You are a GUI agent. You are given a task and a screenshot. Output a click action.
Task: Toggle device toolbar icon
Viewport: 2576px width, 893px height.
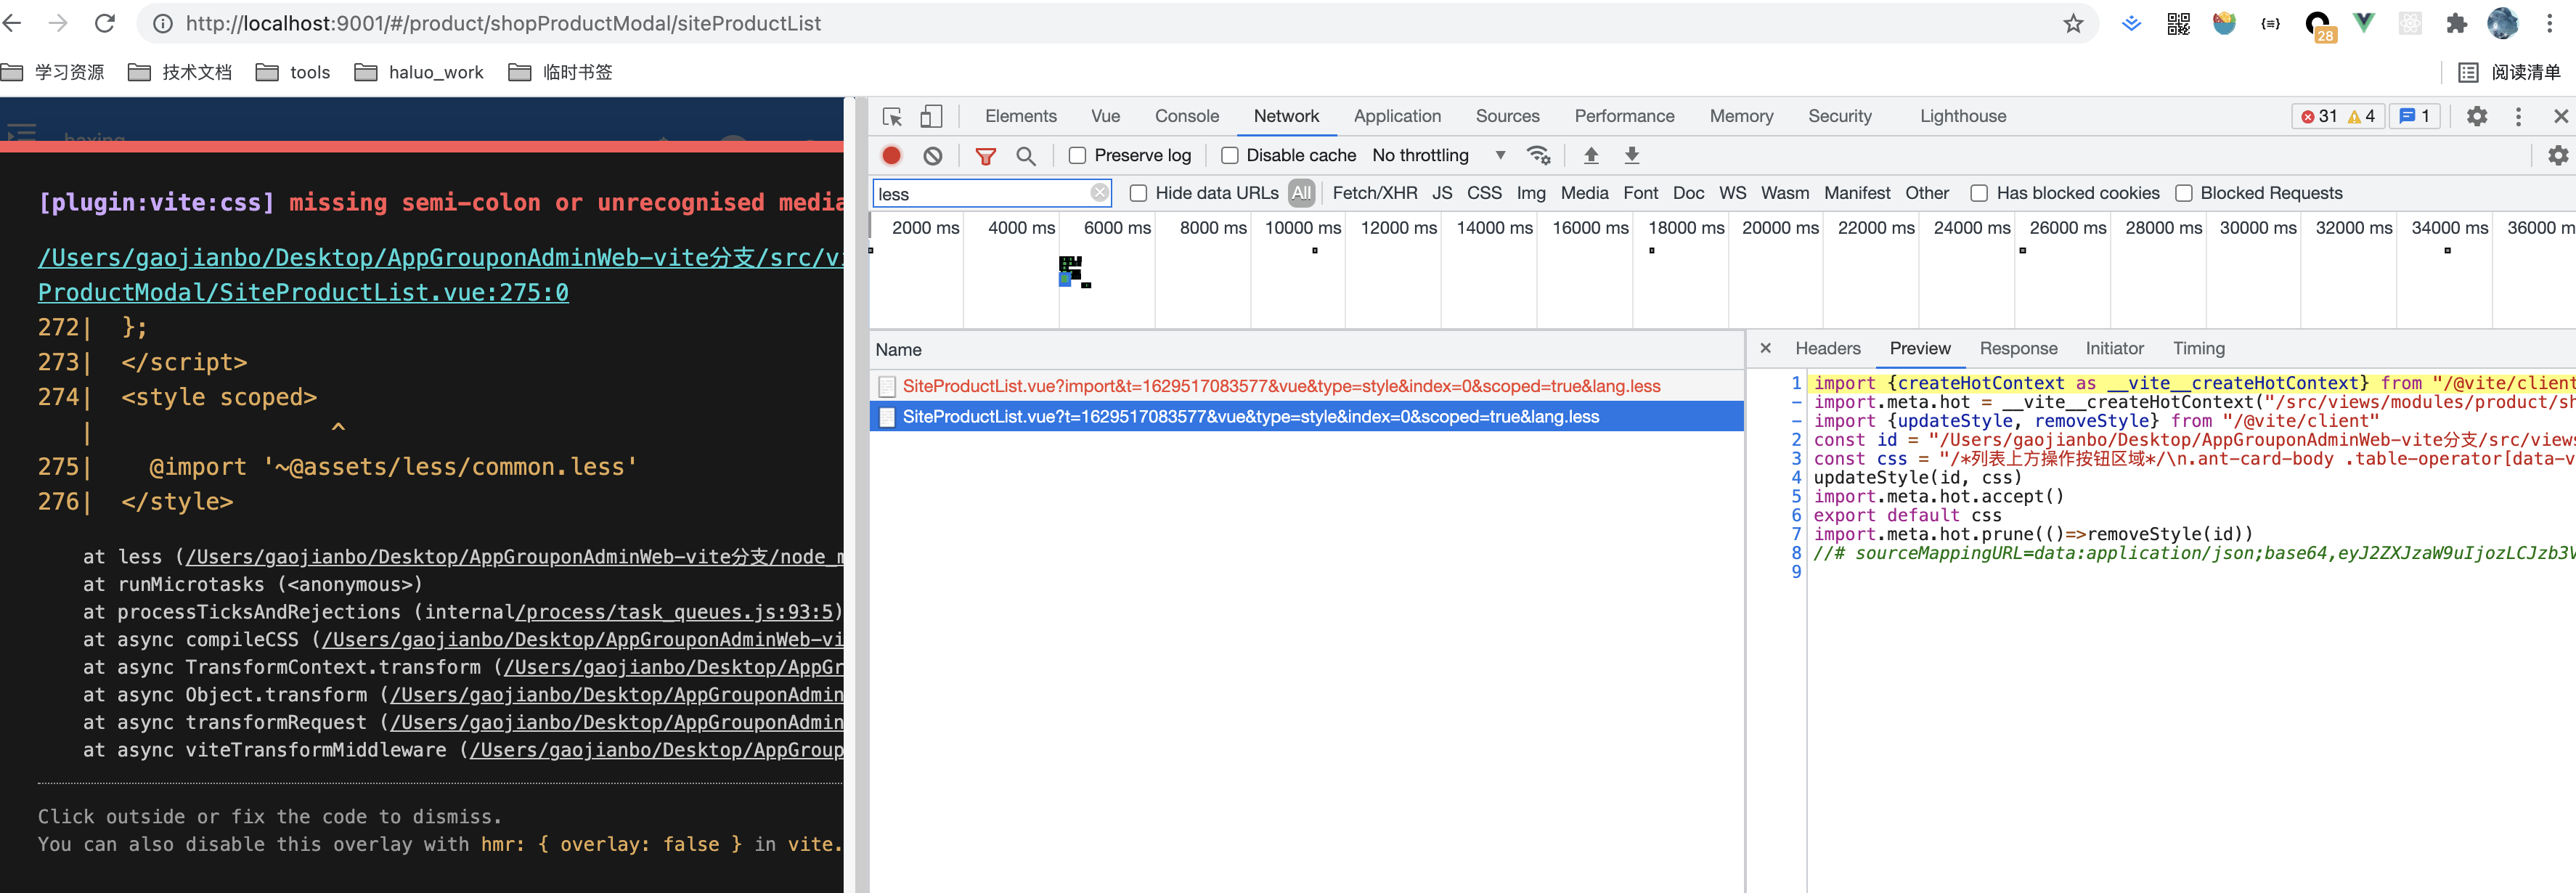pos(930,117)
